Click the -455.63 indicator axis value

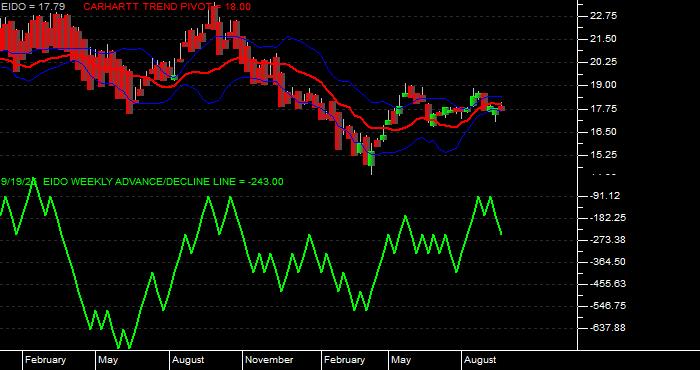(607, 284)
